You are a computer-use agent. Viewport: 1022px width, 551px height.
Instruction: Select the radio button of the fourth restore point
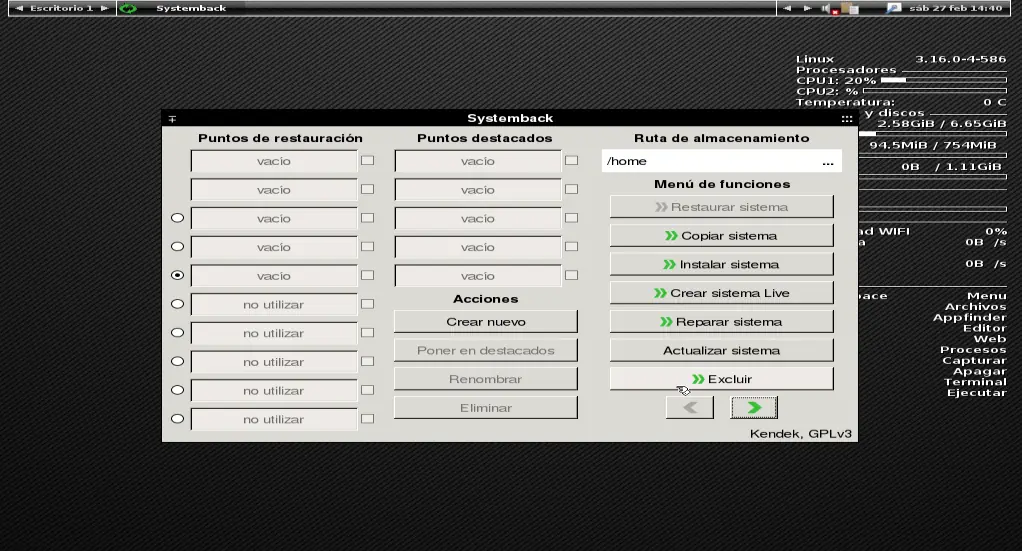177,246
